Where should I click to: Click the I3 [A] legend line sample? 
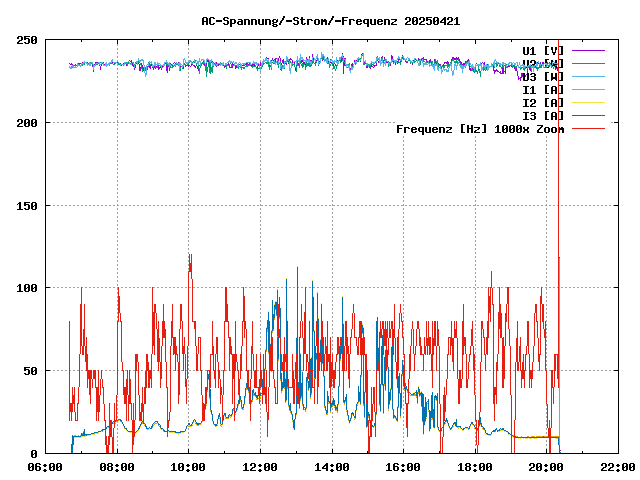(x=589, y=115)
